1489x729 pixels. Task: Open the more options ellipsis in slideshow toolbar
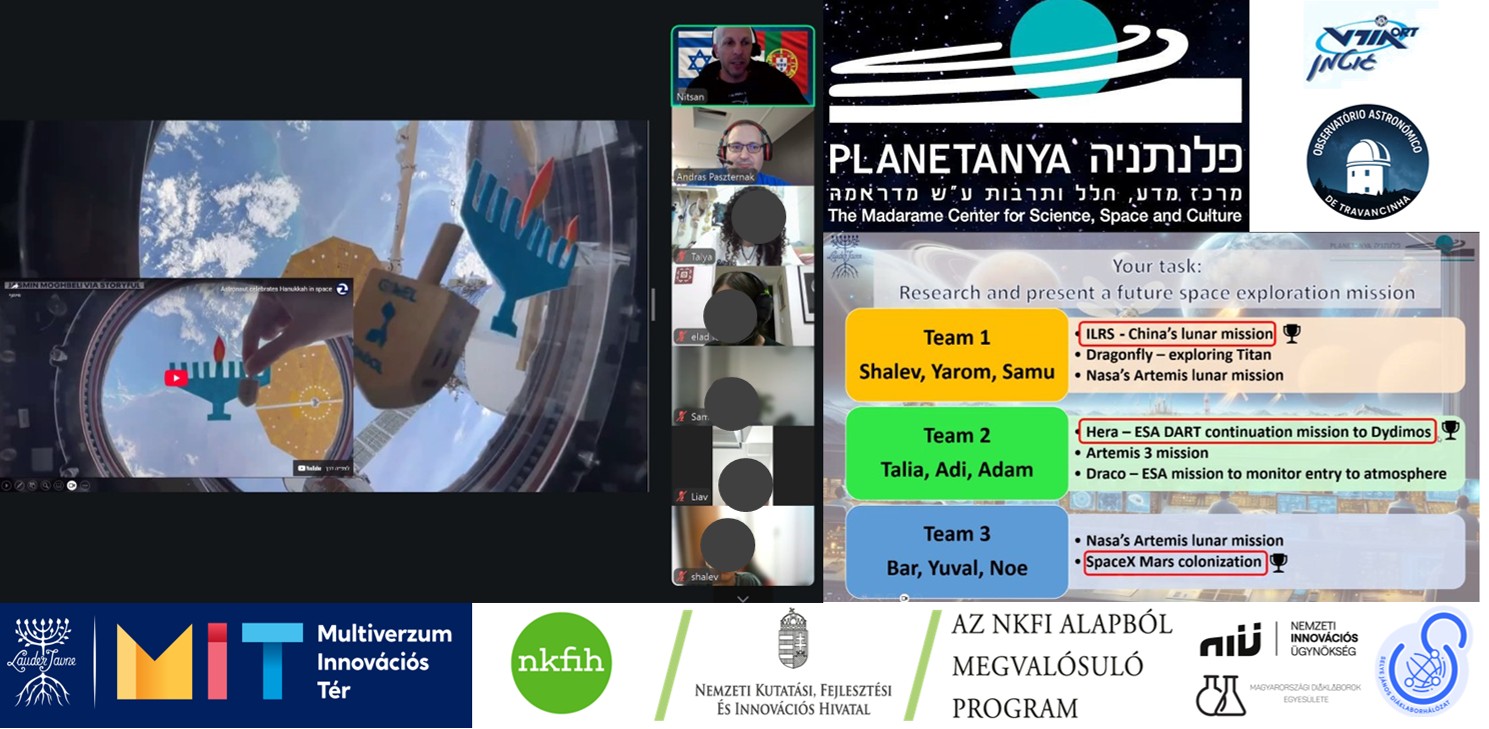[x=85, y=486]
